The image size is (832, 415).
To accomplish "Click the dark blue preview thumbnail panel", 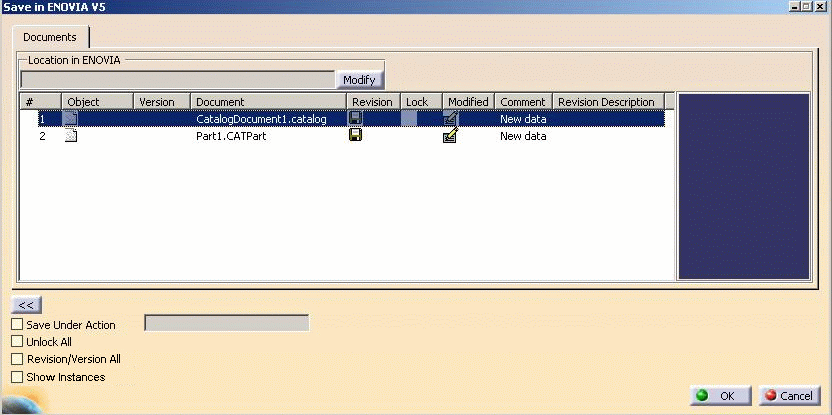I will (x=742, y=186).
